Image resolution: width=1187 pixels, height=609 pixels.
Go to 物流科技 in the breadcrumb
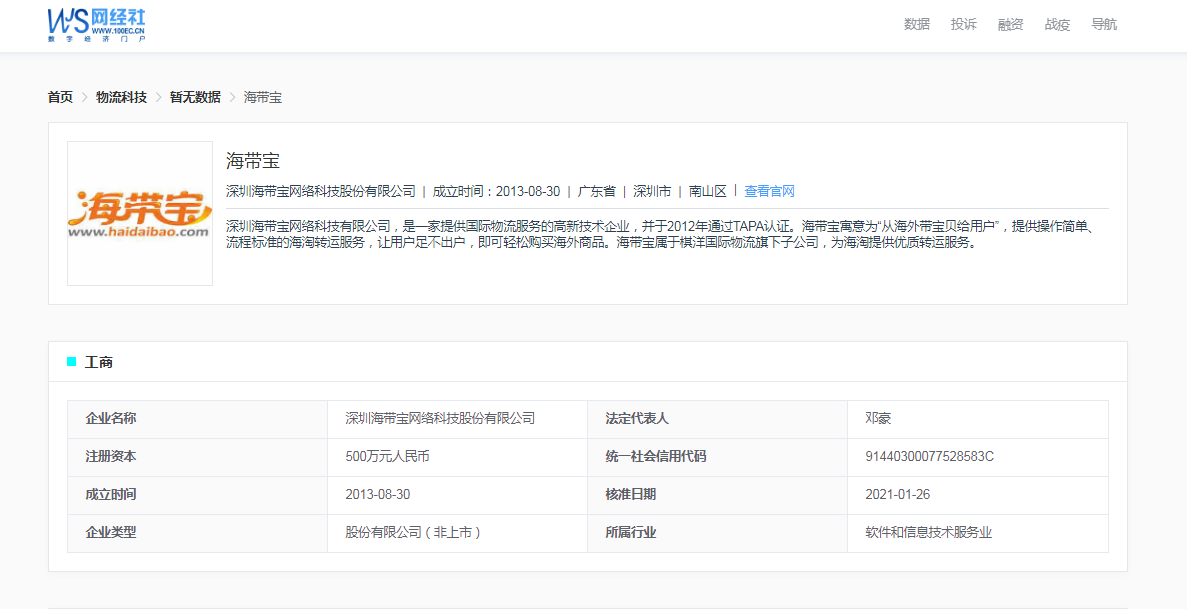point(121,97)
